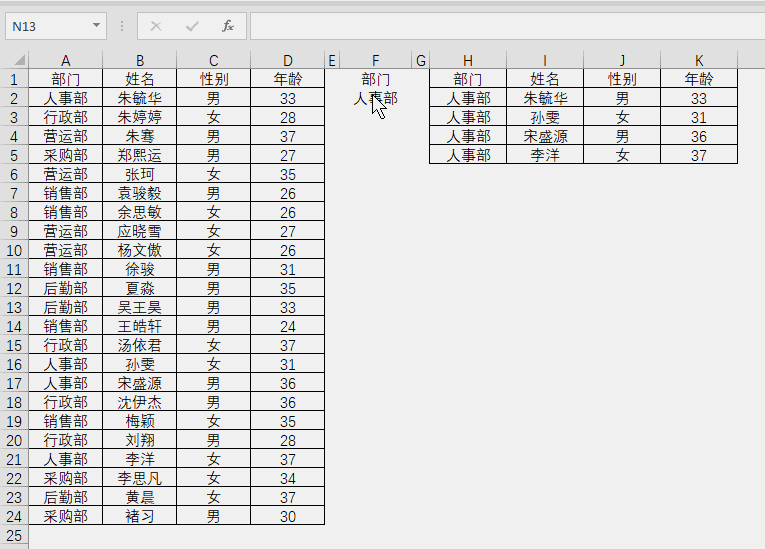Viewport: 765px width, 549px height.
Task: Click cell with name 梅颖
Action: 140,421
